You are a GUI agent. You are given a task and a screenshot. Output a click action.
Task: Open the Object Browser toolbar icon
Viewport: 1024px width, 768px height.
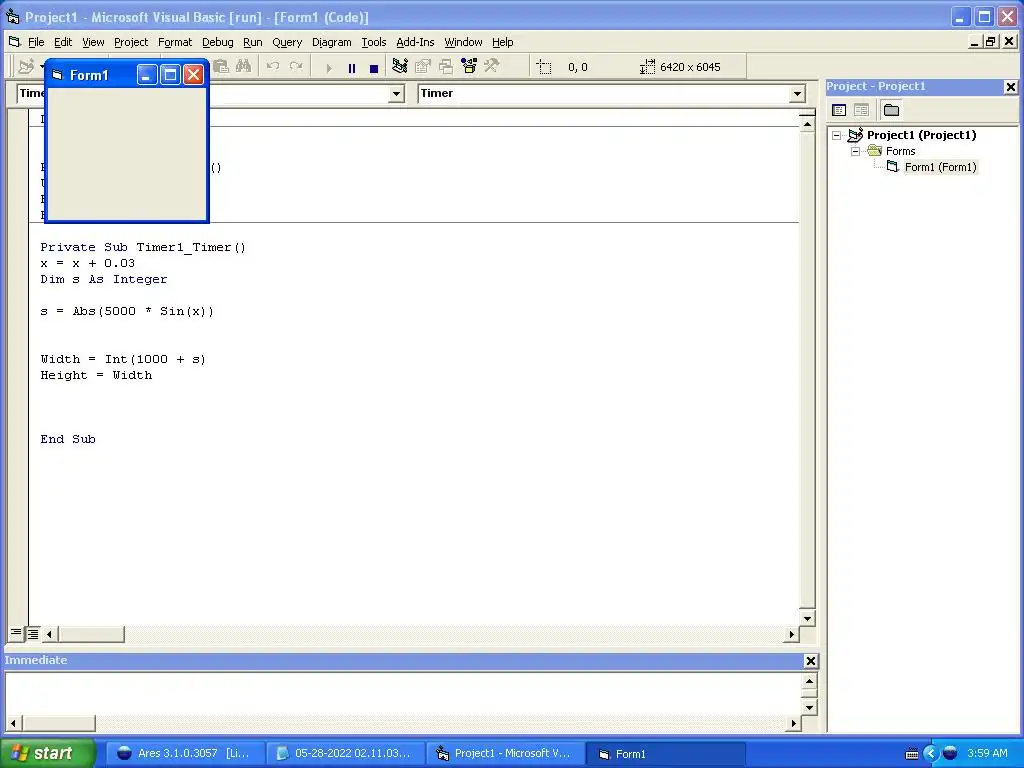pos(468,67)
